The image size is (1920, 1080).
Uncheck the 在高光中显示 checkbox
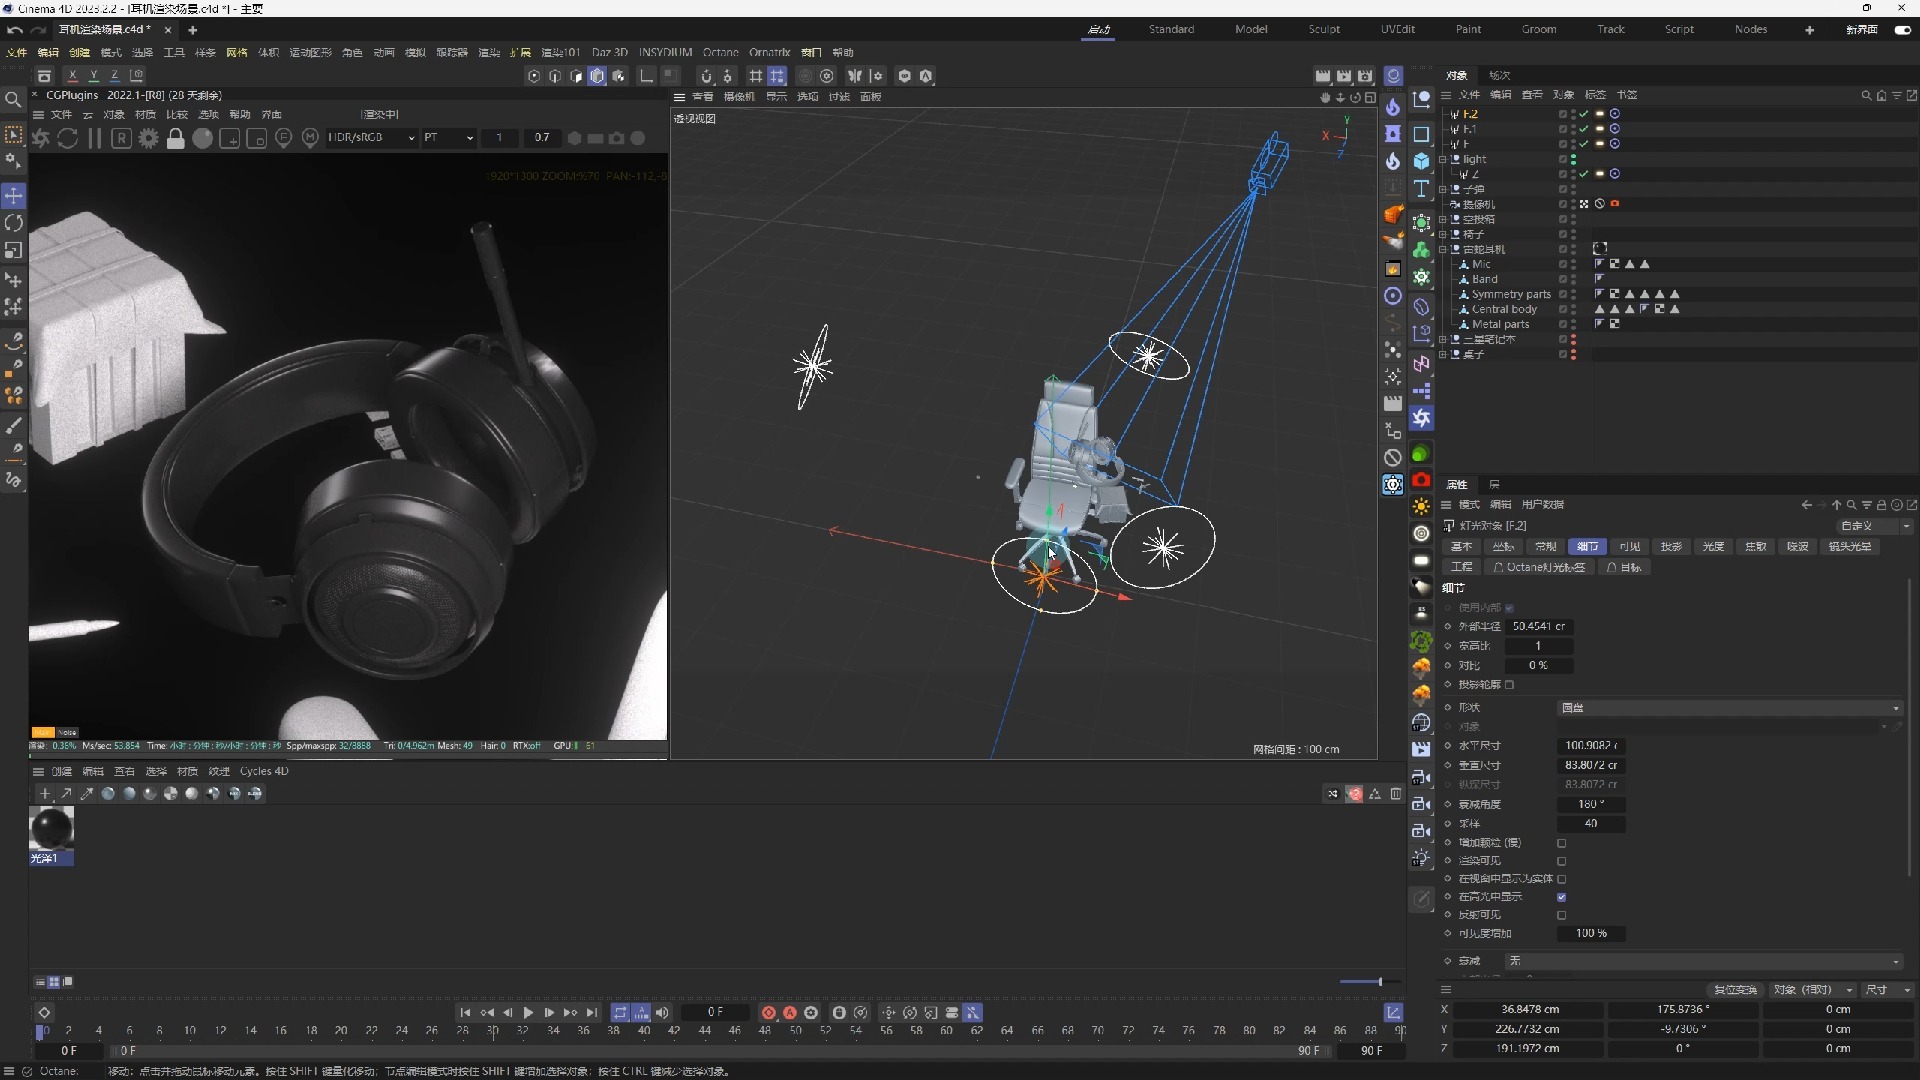pyautogui.click(x=1561, y=897)
